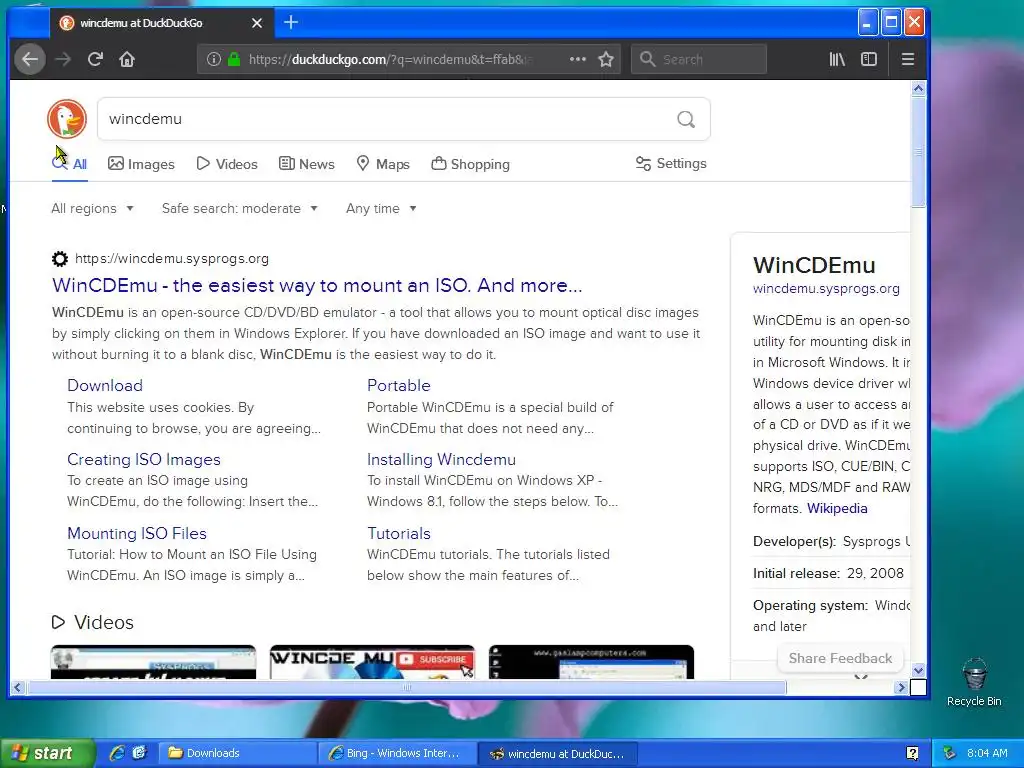This screenshot has height=768, width=1024.
Task: Open Internet Explorer quick launch icon
Action: (x=117, y=753)
